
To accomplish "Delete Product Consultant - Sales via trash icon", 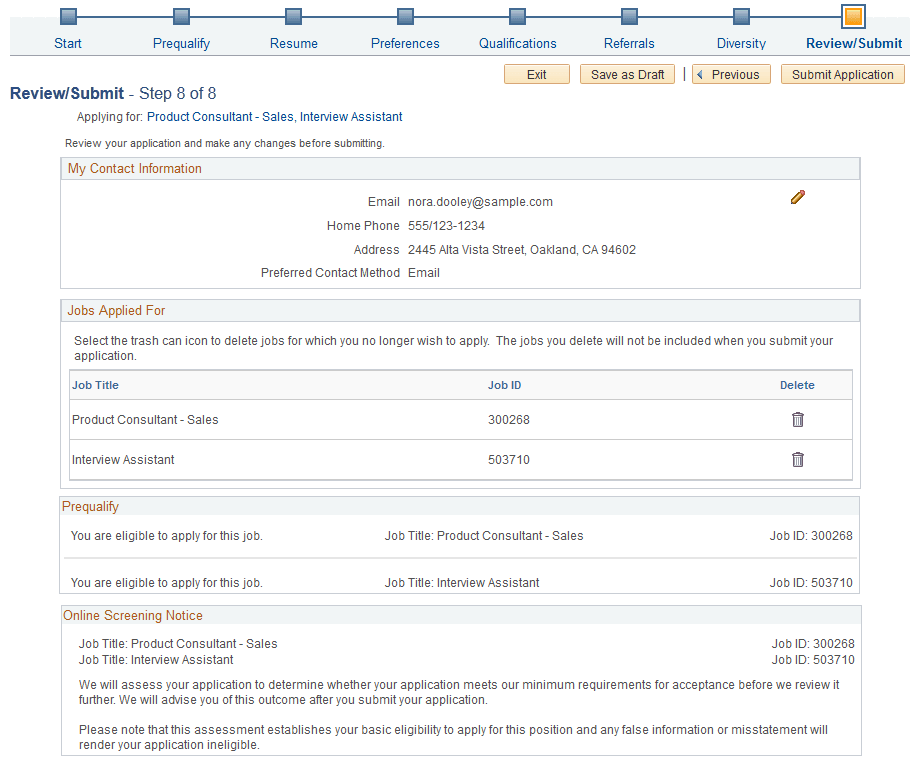I will pyautogui.click(x=797, y=419).
